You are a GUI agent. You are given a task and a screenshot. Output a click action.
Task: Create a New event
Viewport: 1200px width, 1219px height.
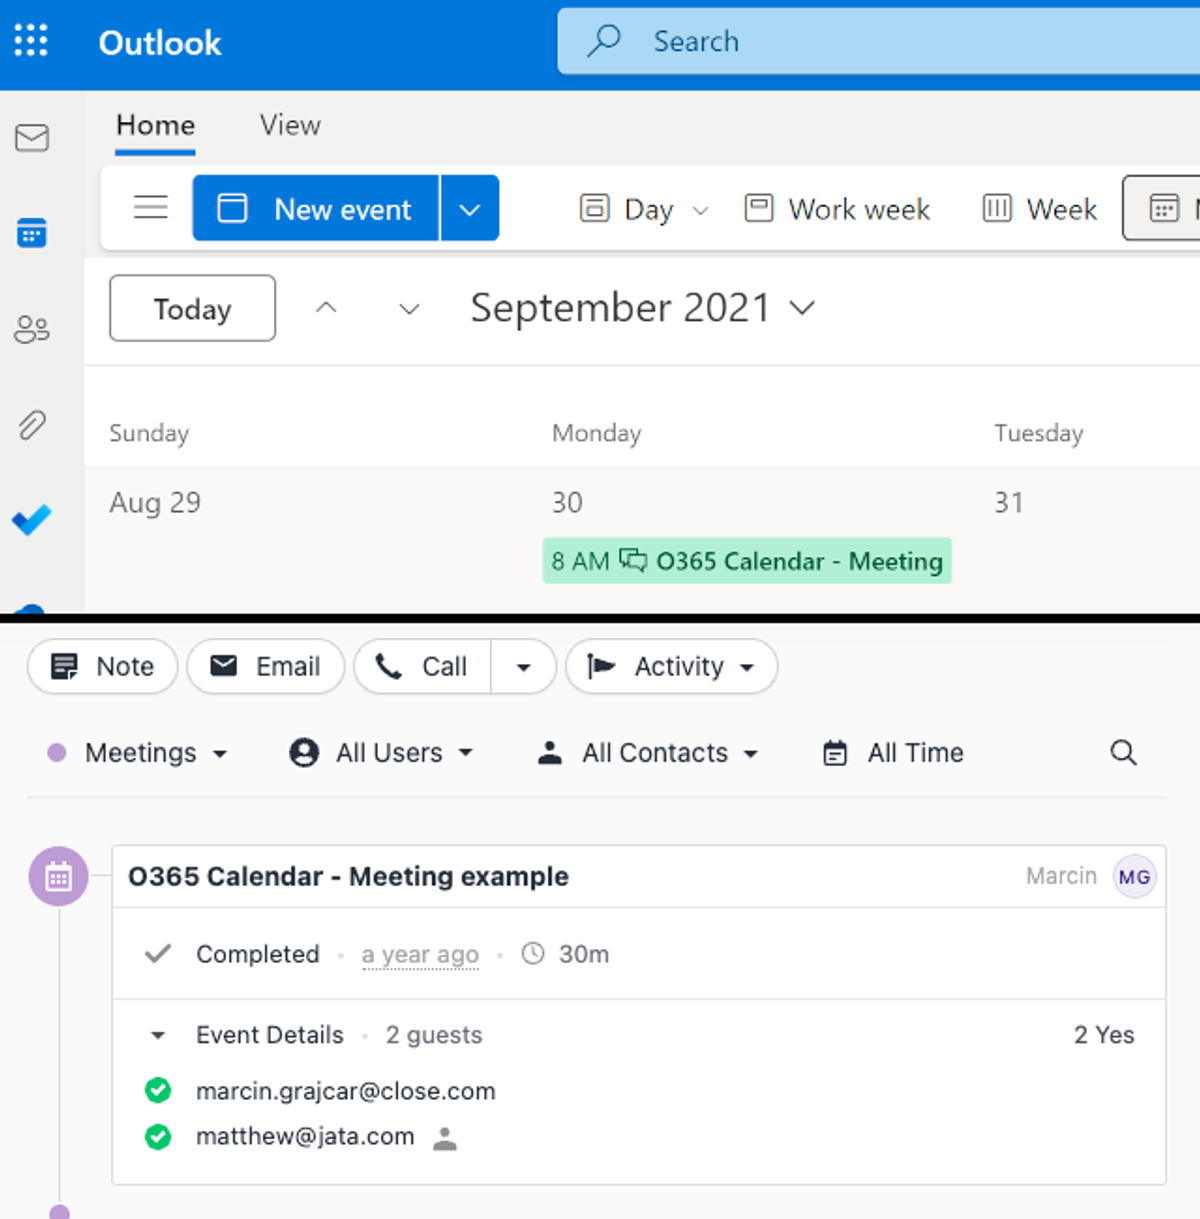click(x=316, y=208)
